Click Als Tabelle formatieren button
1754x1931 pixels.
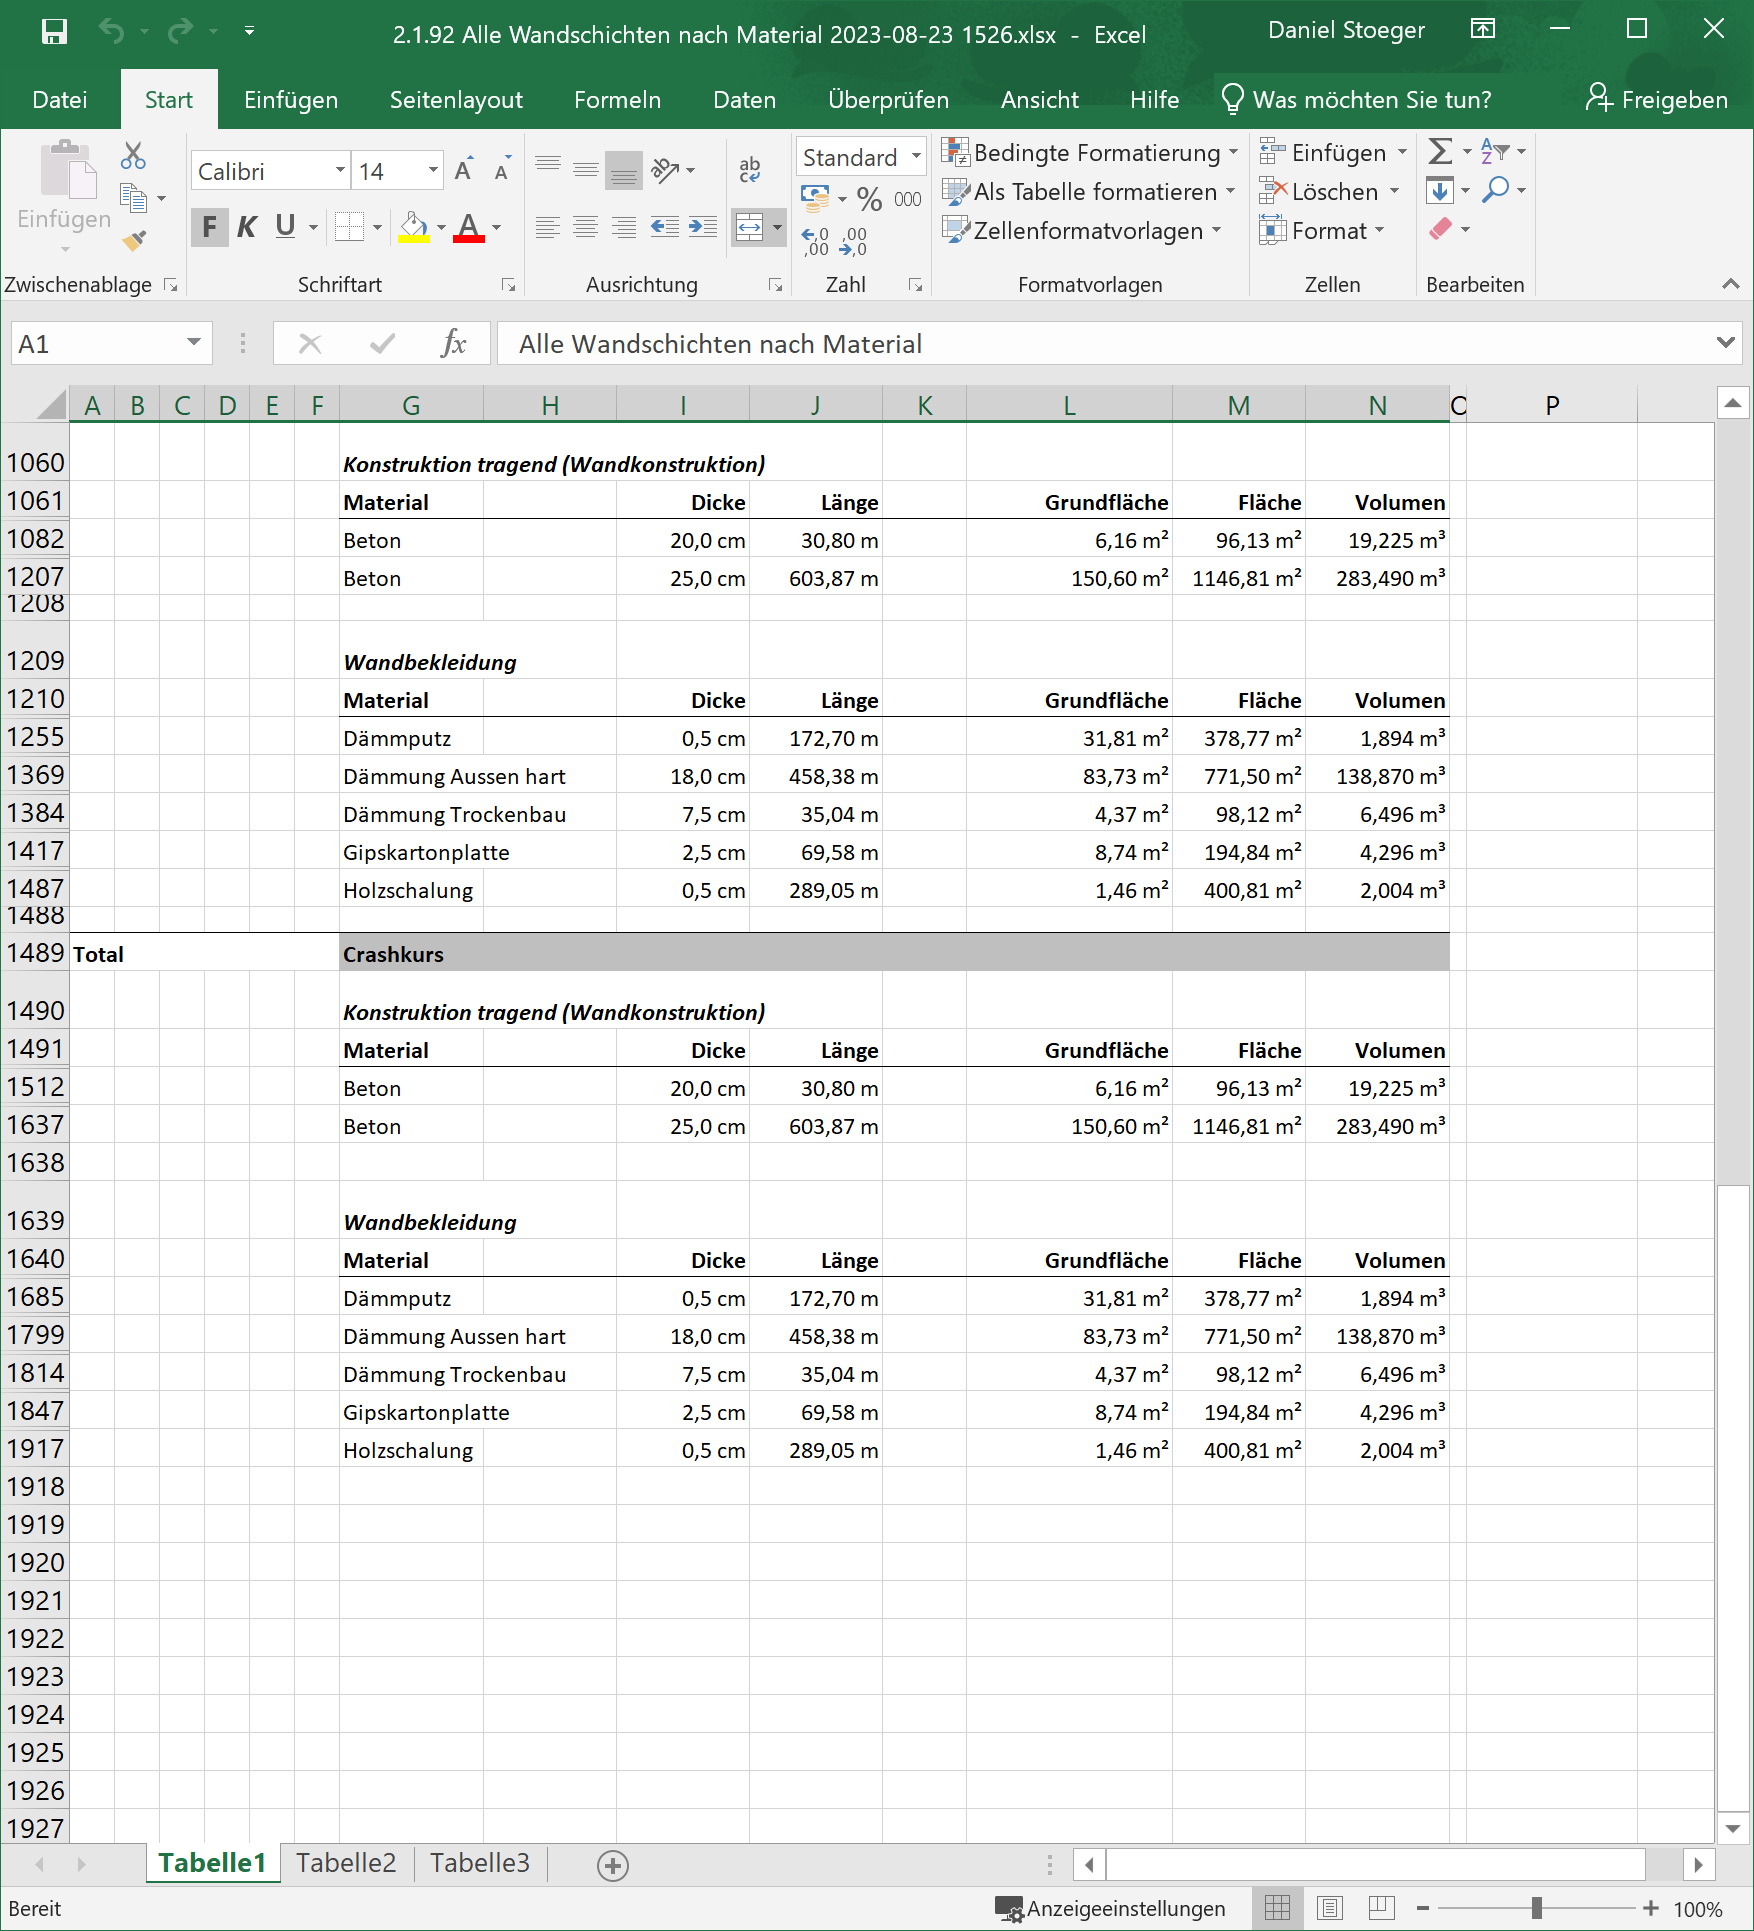[x=1090, y=191]
